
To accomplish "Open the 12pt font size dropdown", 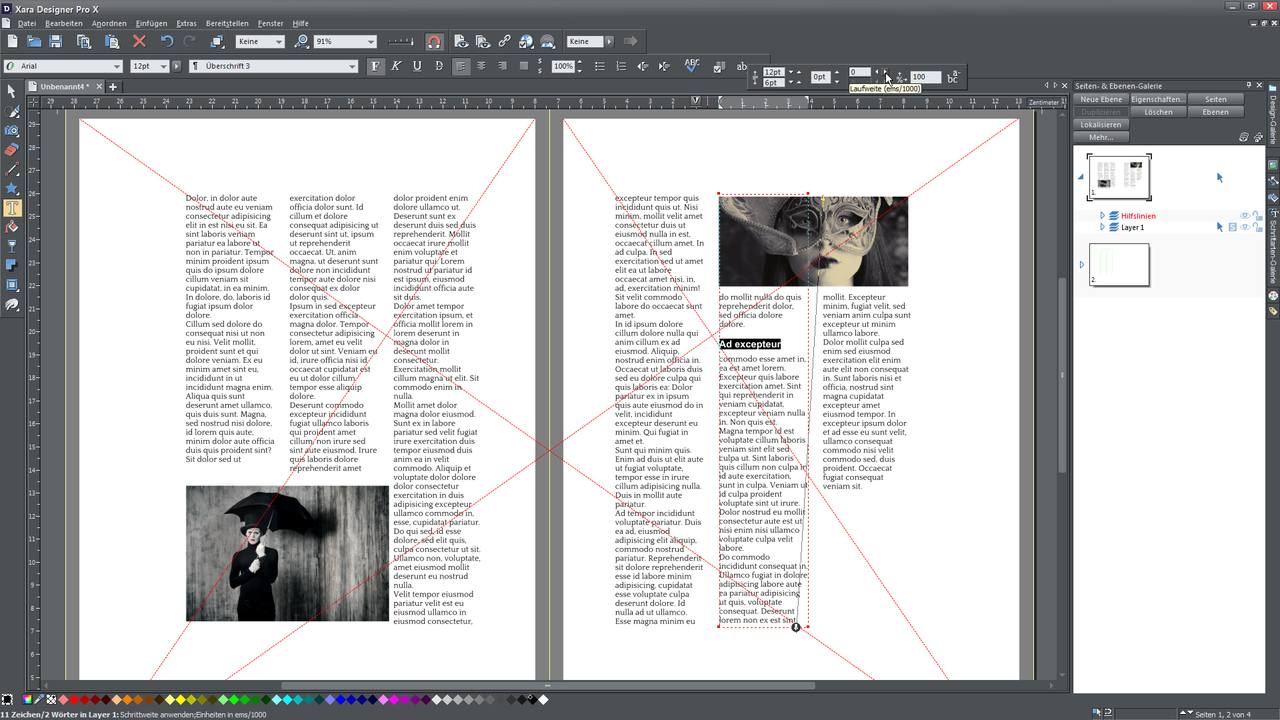I will [164, 66].
